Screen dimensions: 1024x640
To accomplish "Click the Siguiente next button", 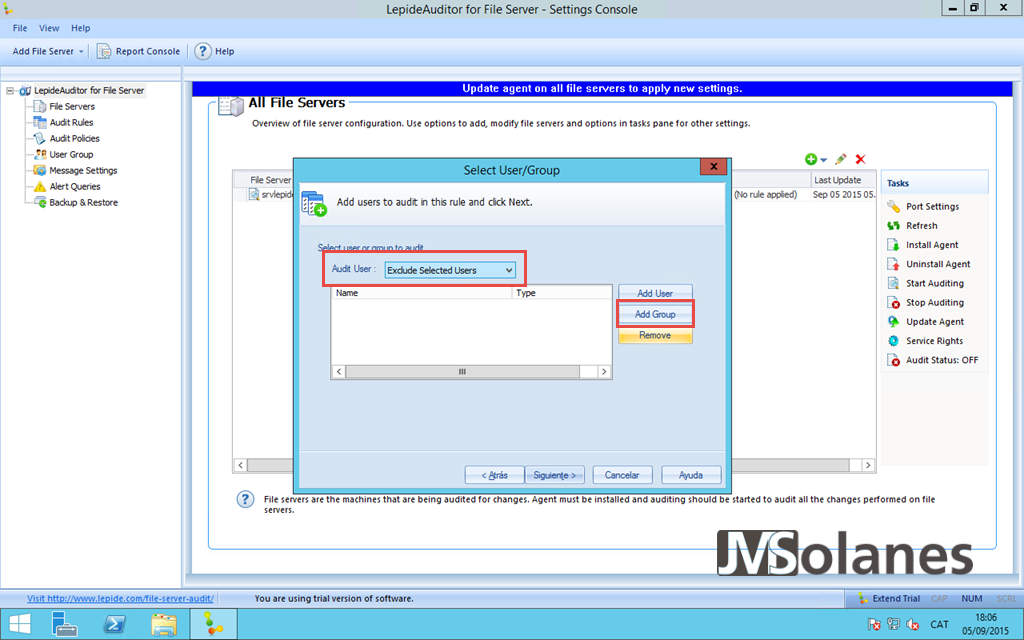I will click(x=554, y=475).
